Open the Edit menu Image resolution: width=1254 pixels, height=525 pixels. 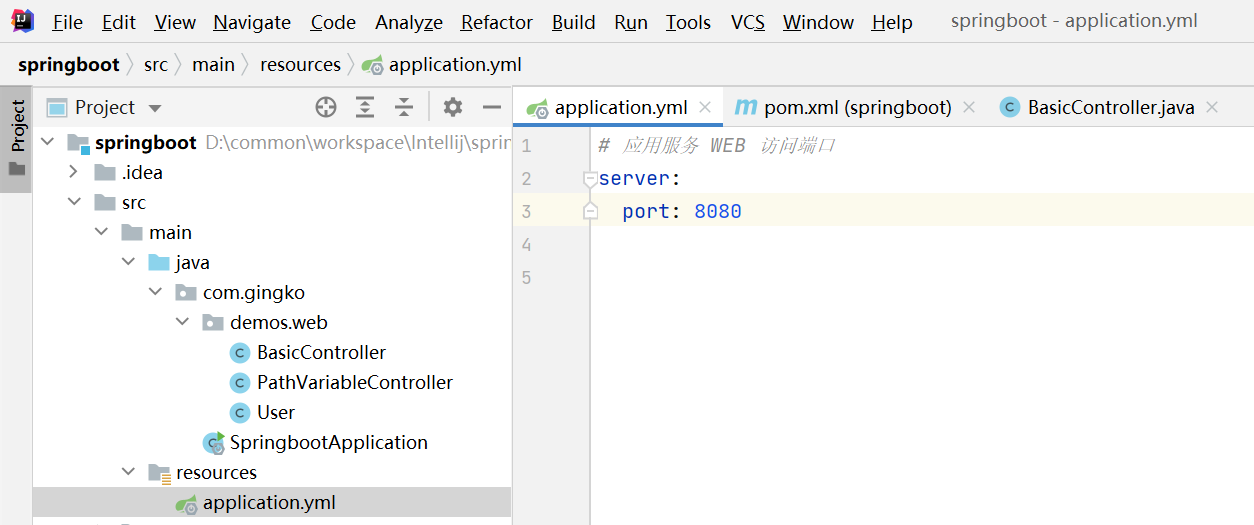[x=119, y=22]
